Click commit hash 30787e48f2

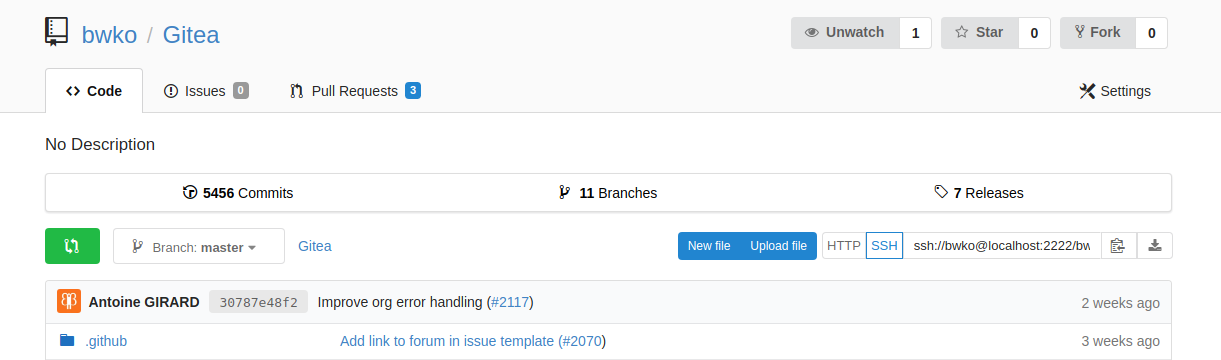258,302
